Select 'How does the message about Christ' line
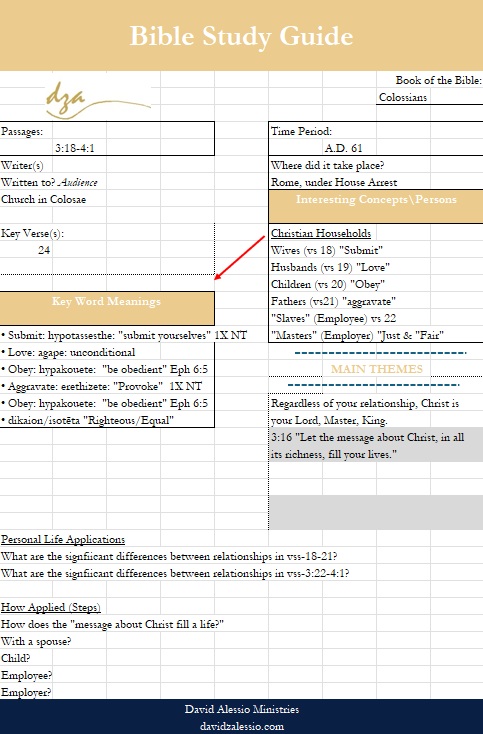The height and width of the screenshot is (734, 483). (112, 624)
